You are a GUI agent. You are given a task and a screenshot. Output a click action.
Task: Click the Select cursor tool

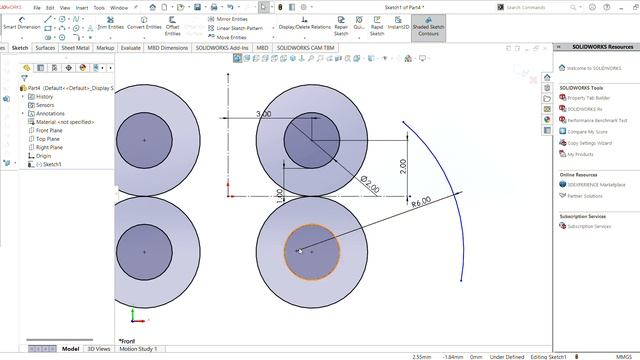(x=264, y=7)
